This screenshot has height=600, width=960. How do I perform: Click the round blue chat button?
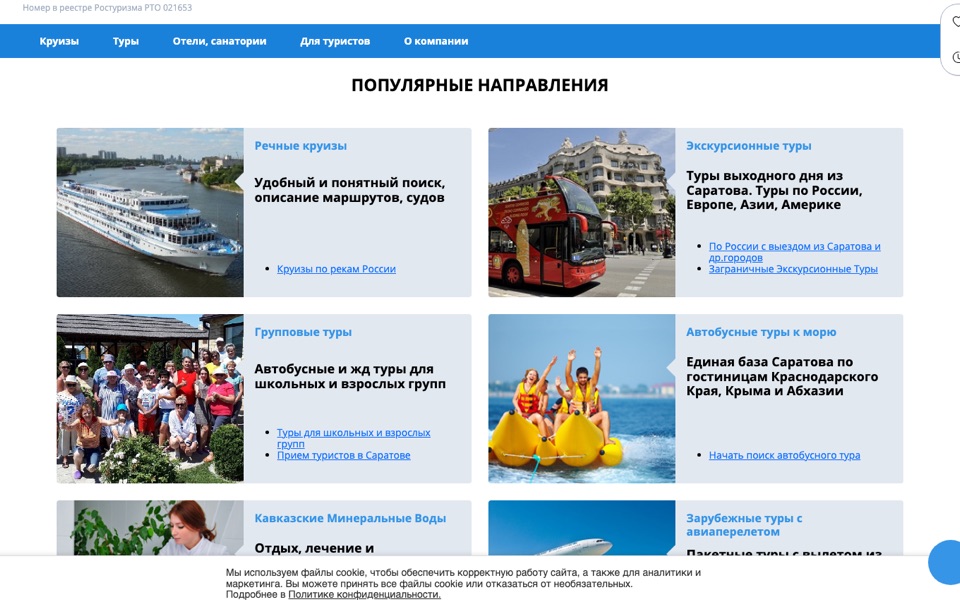point(945,562)
